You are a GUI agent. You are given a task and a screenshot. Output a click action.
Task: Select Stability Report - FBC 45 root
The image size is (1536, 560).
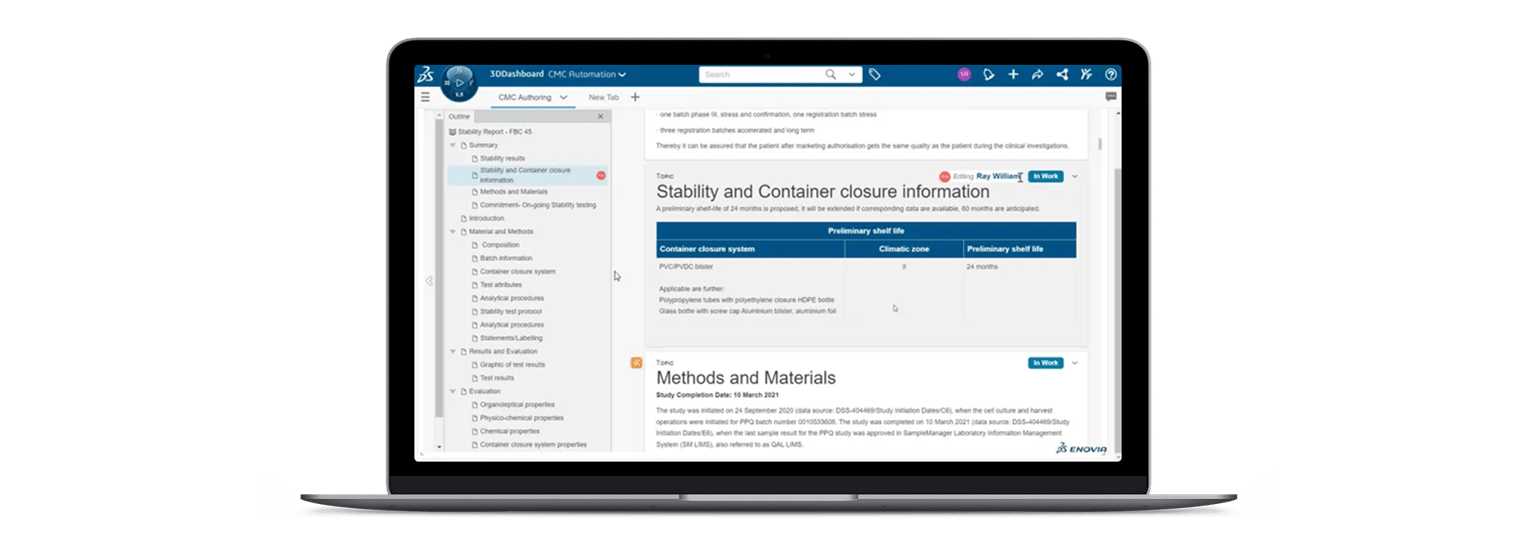tap(494, 132)
